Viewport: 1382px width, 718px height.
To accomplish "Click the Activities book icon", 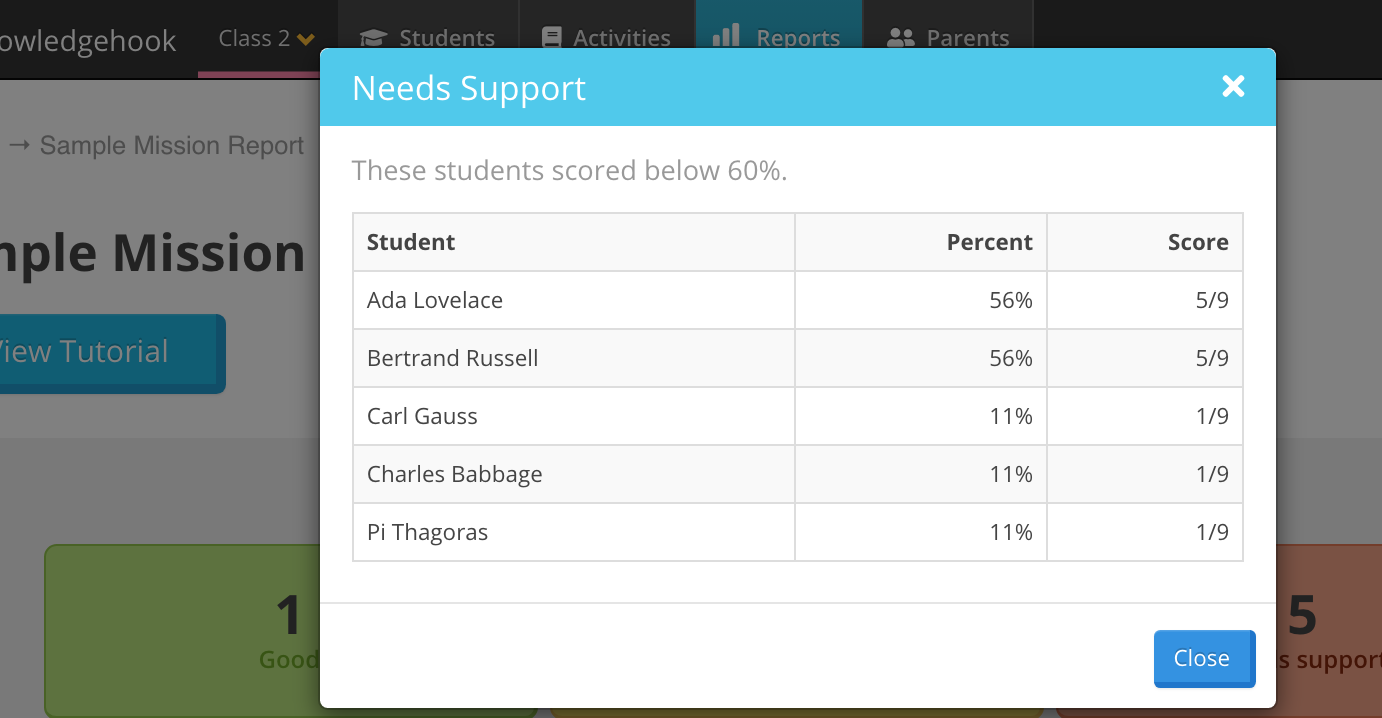I will click(551, 38).
